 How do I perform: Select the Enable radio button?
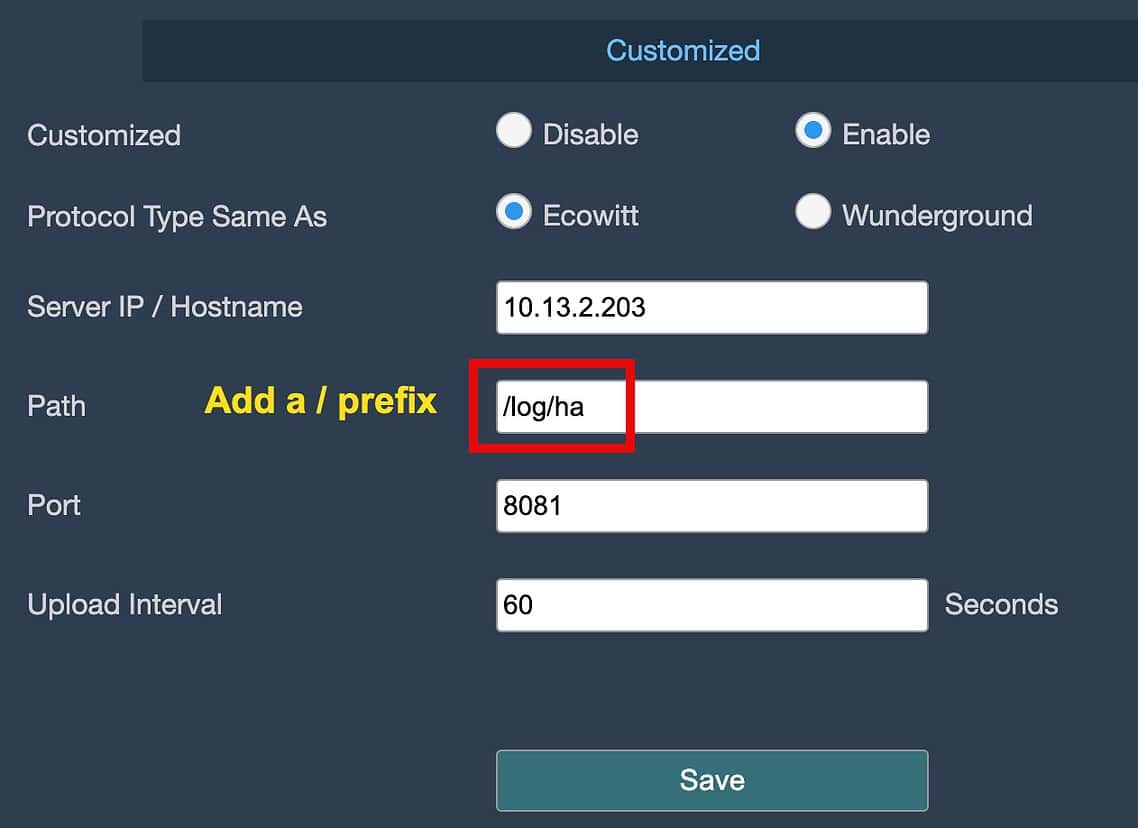pos(812,131)
